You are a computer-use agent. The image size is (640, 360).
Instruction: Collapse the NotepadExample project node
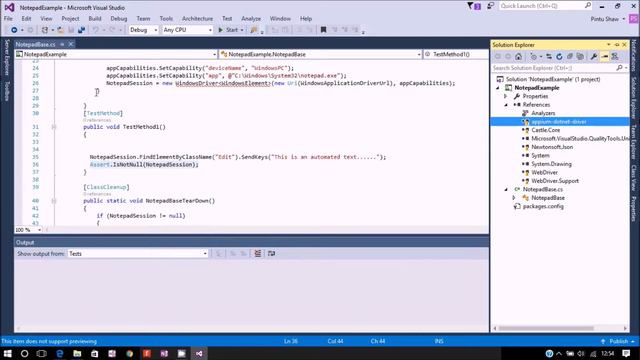(x=498, y=88)
